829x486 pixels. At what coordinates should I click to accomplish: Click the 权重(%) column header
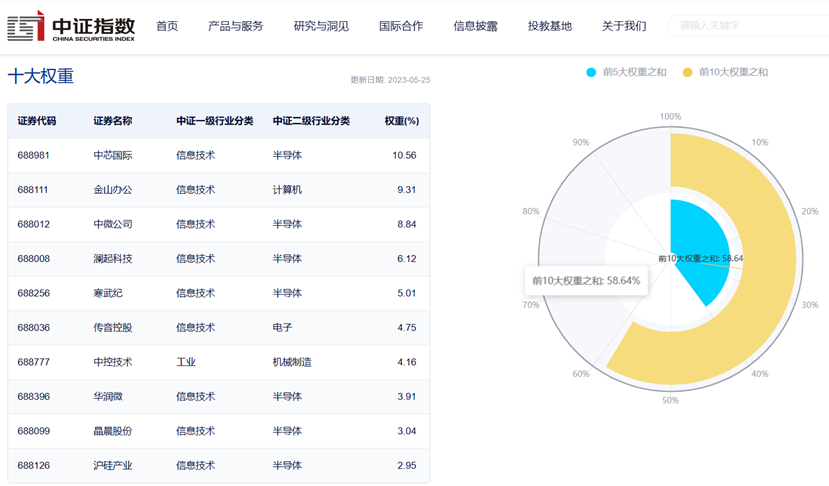click(x=401, y=121)
